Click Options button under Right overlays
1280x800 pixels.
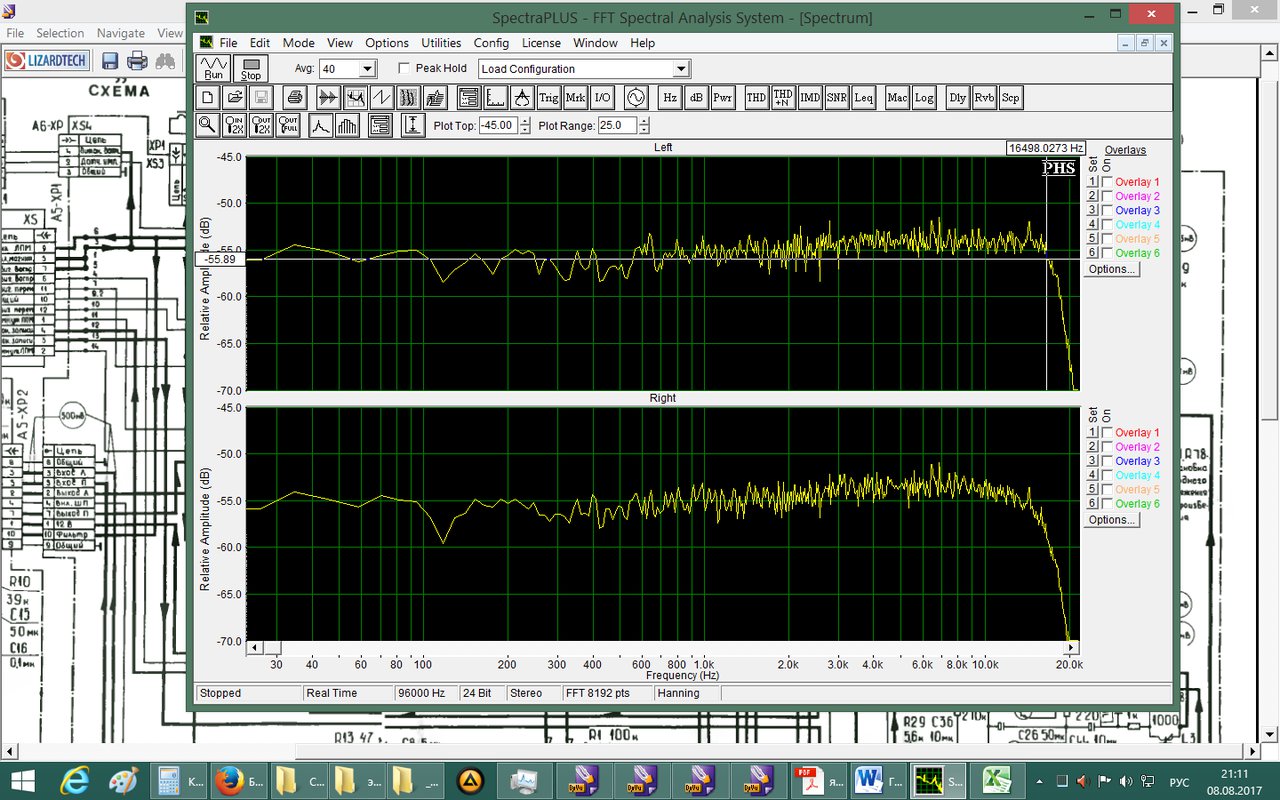coord(1111,520)
